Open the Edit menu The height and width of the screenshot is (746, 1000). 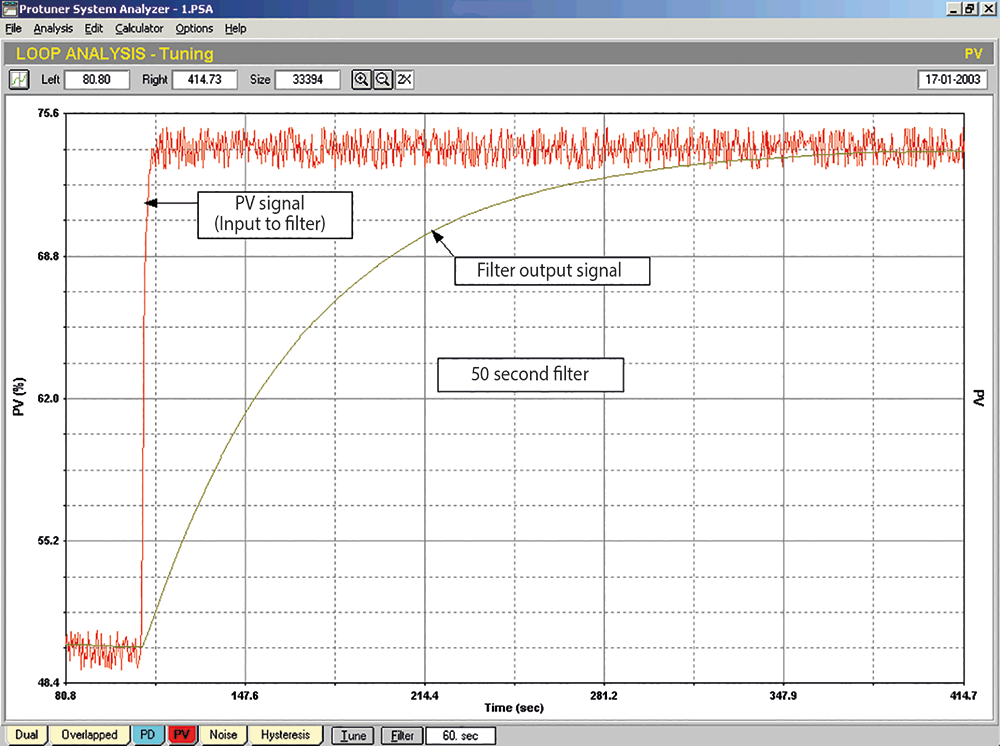pos(94,29)
